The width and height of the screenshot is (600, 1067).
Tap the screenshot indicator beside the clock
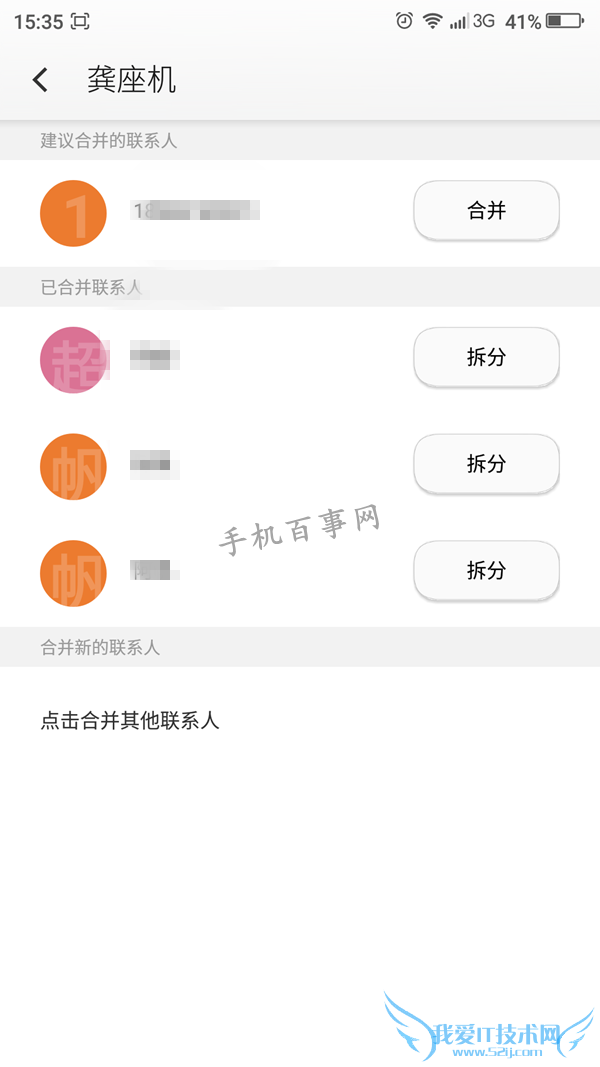pyautogui.click(x=80, y=22)
